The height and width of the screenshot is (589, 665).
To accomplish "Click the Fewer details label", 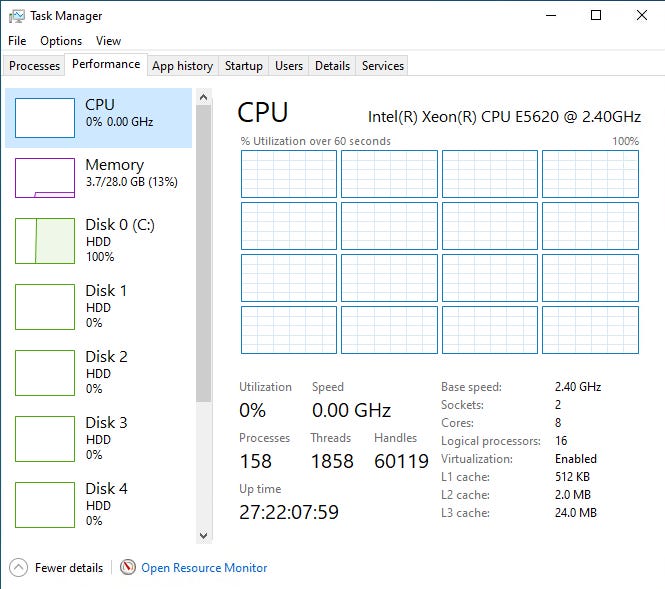I will coord(69,568).
